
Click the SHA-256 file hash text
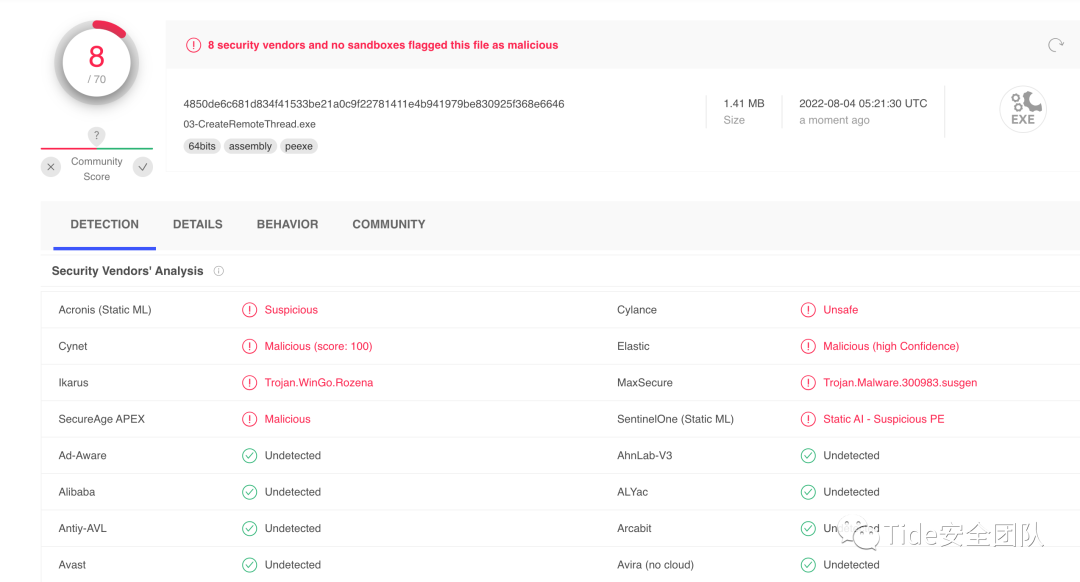(373, 104)
